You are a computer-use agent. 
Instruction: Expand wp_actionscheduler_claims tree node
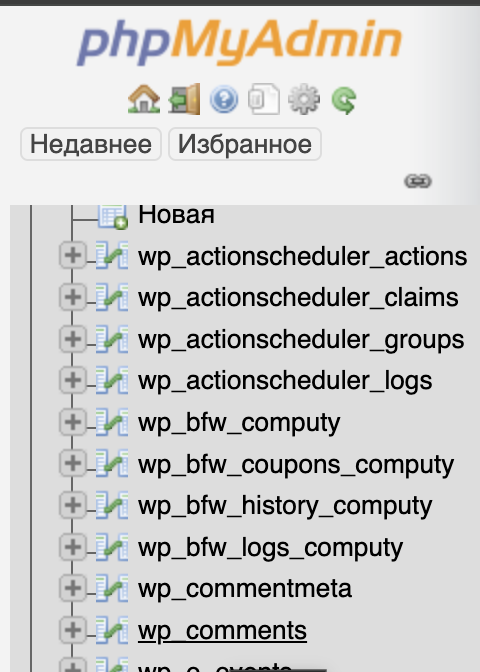click(x=73, y=297)
